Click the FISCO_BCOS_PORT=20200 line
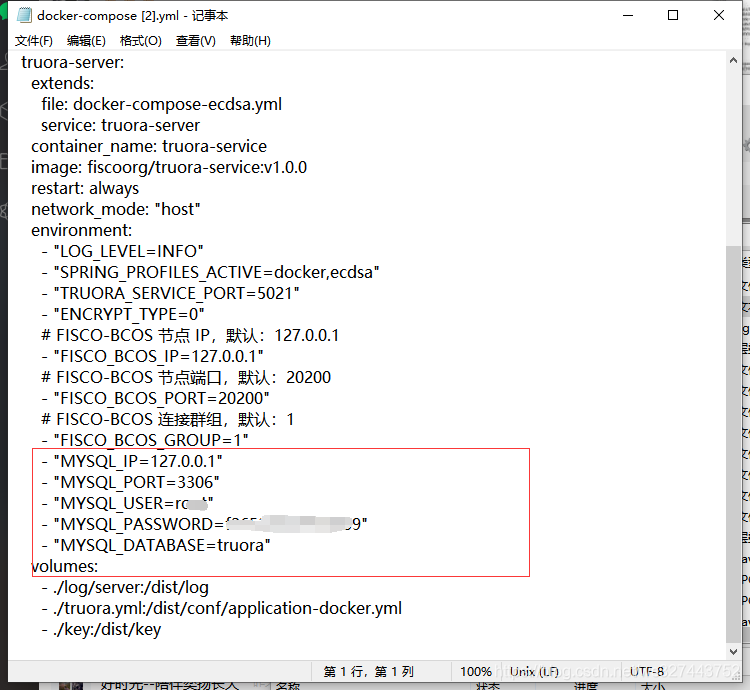Screen dimensions: 750x690 pos(155,399)
